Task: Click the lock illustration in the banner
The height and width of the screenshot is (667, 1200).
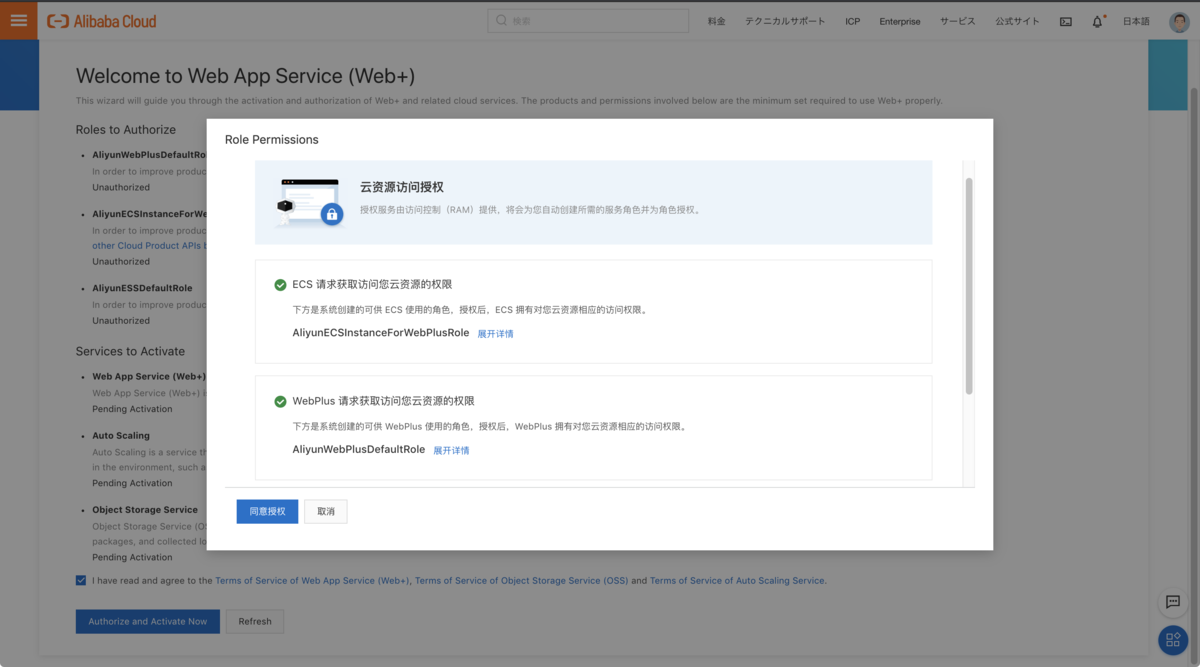Action: (331, 214)
